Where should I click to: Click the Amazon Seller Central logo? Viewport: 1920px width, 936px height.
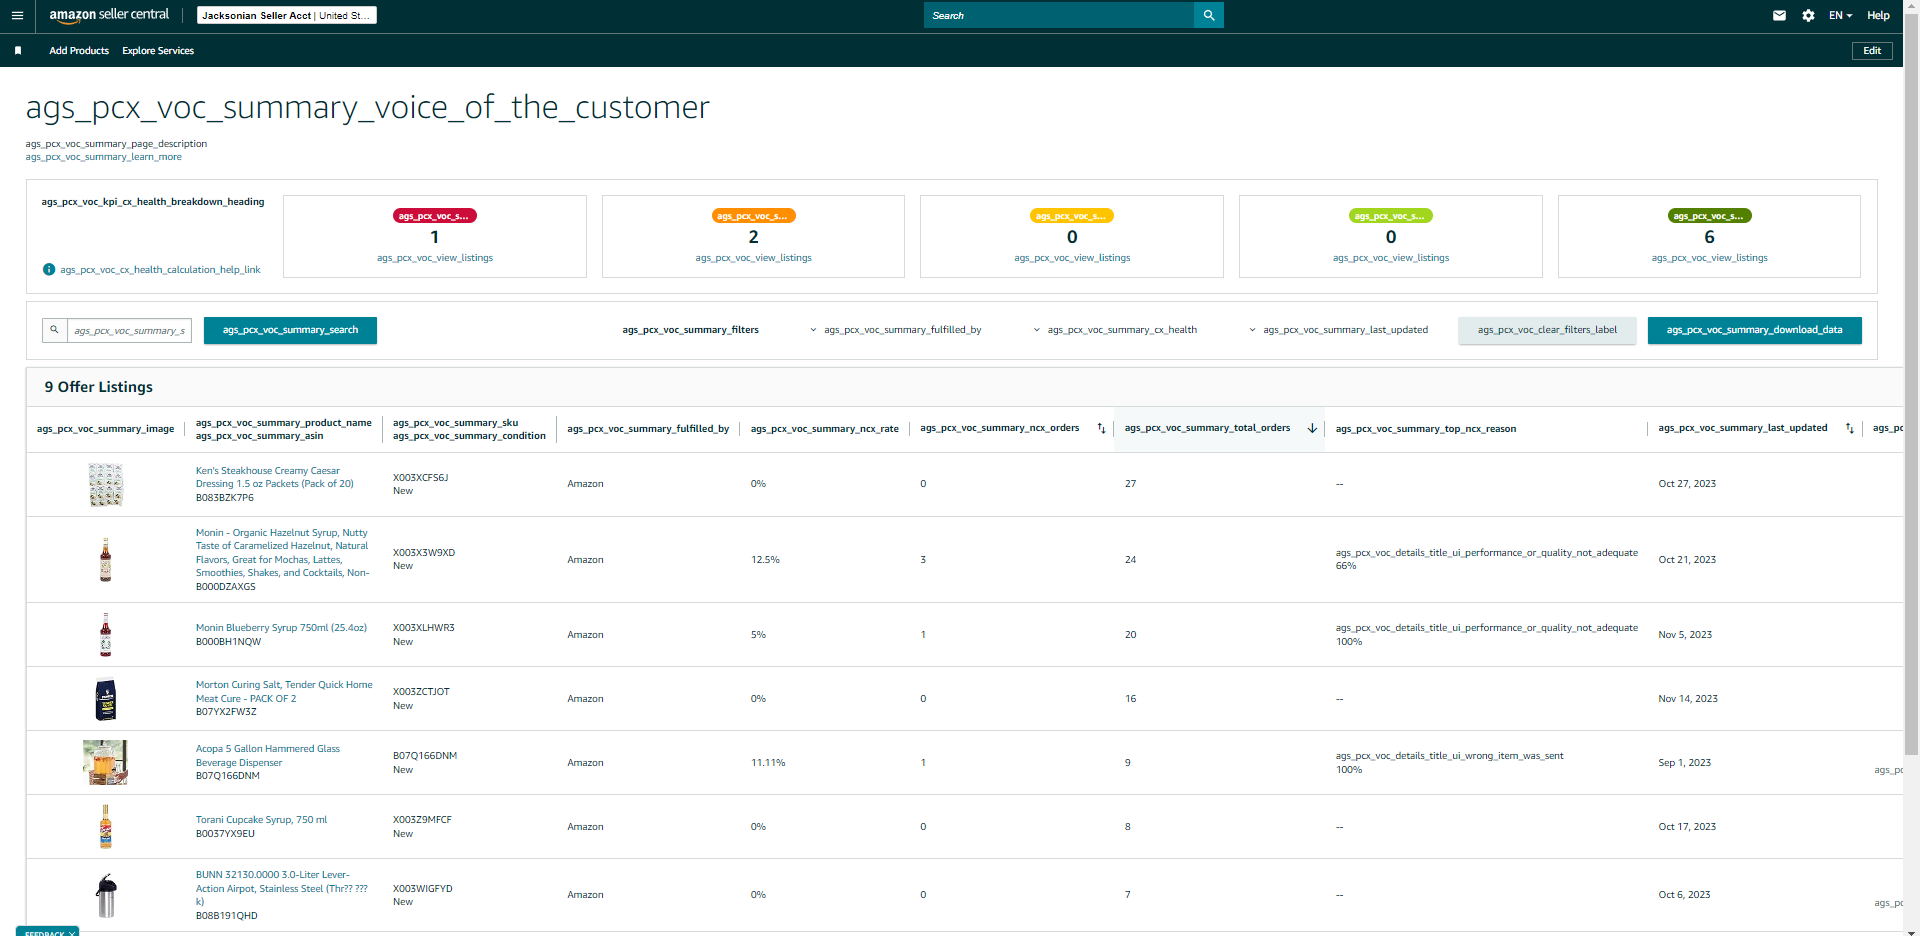pos(109,15)
